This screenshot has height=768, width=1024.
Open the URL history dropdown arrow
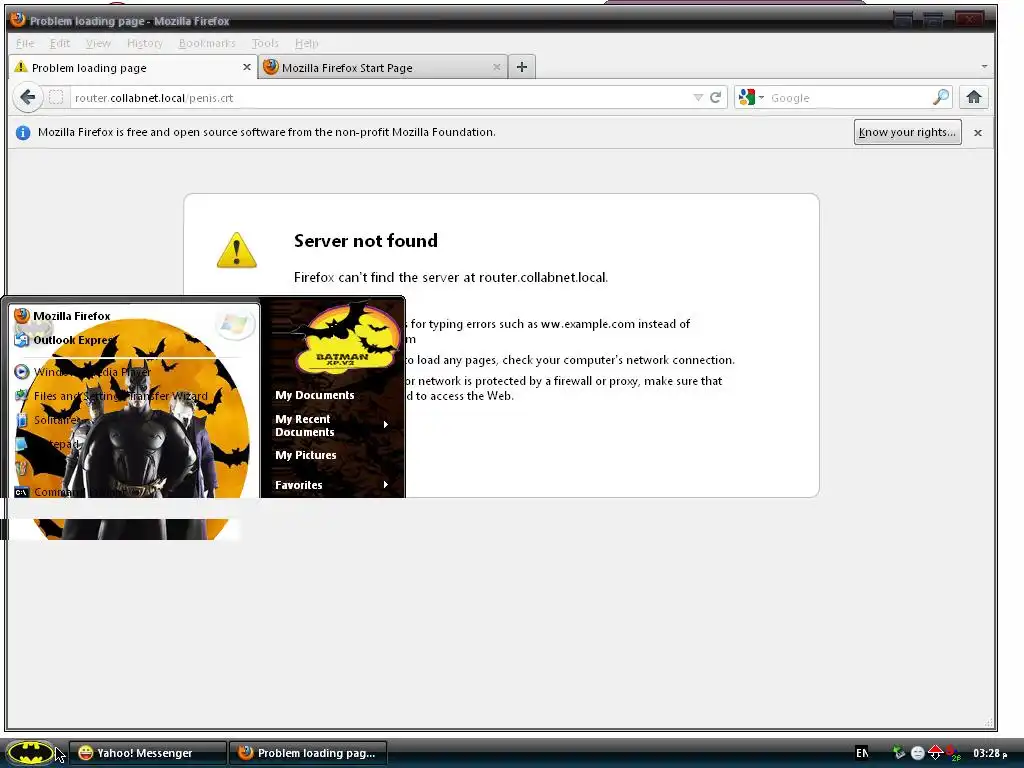click(x=698, y=98)
